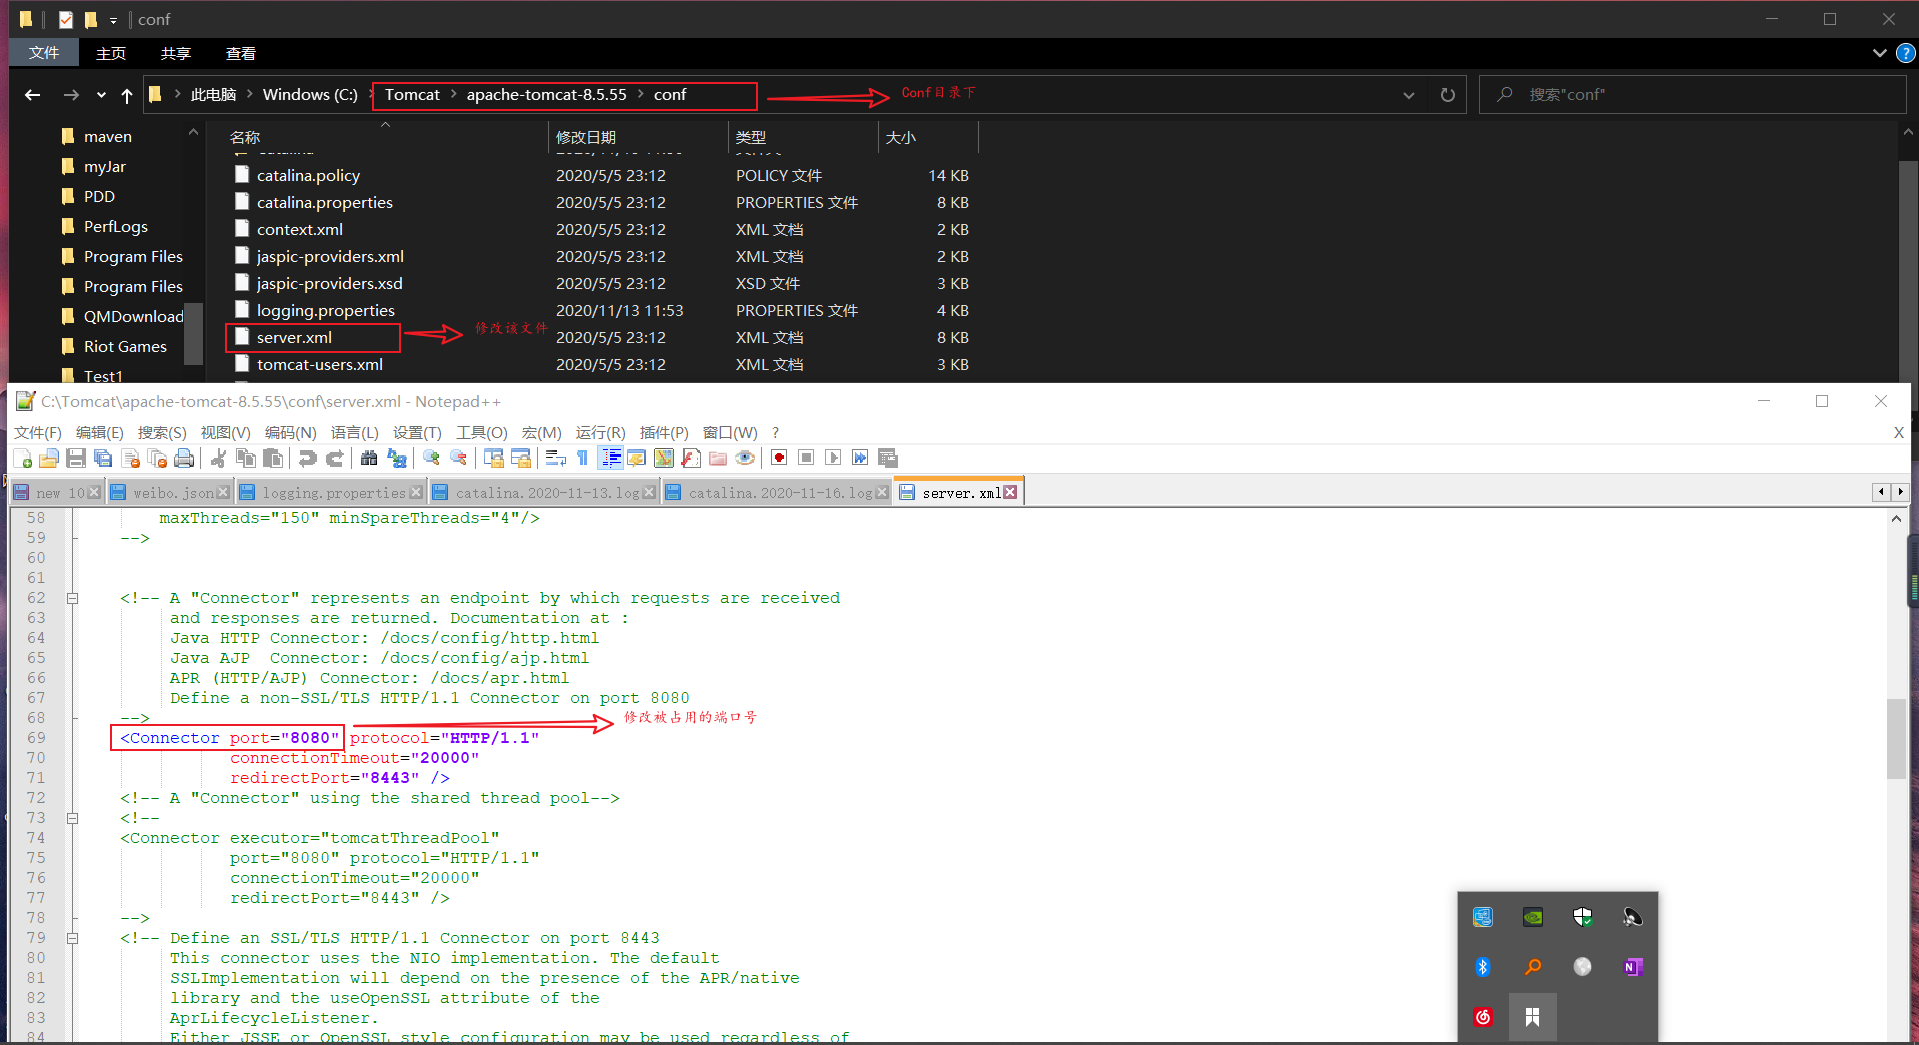Create a new file in Notepad++ toolbar
1919x1045 pixels.
point(22,458)
